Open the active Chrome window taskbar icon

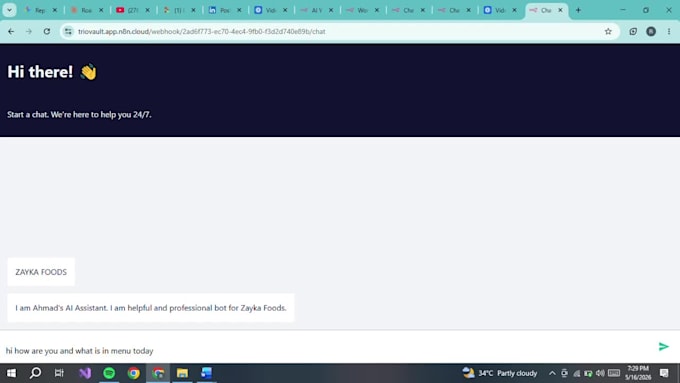click(158, 373)
